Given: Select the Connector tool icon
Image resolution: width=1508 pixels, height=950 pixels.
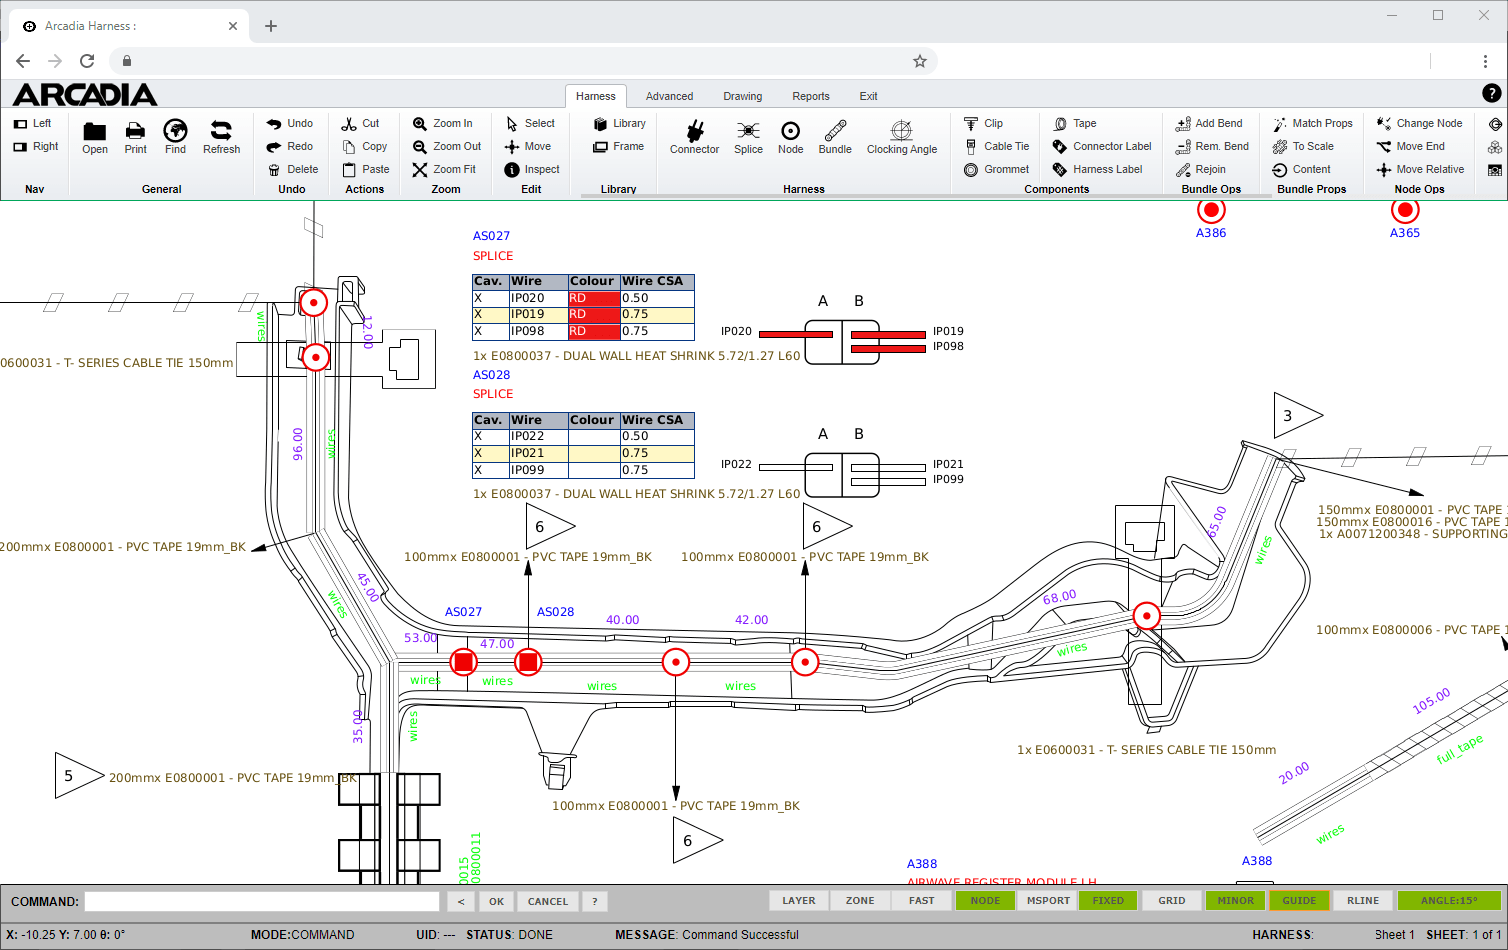Looking at the screenshot, I should [694, 132].
